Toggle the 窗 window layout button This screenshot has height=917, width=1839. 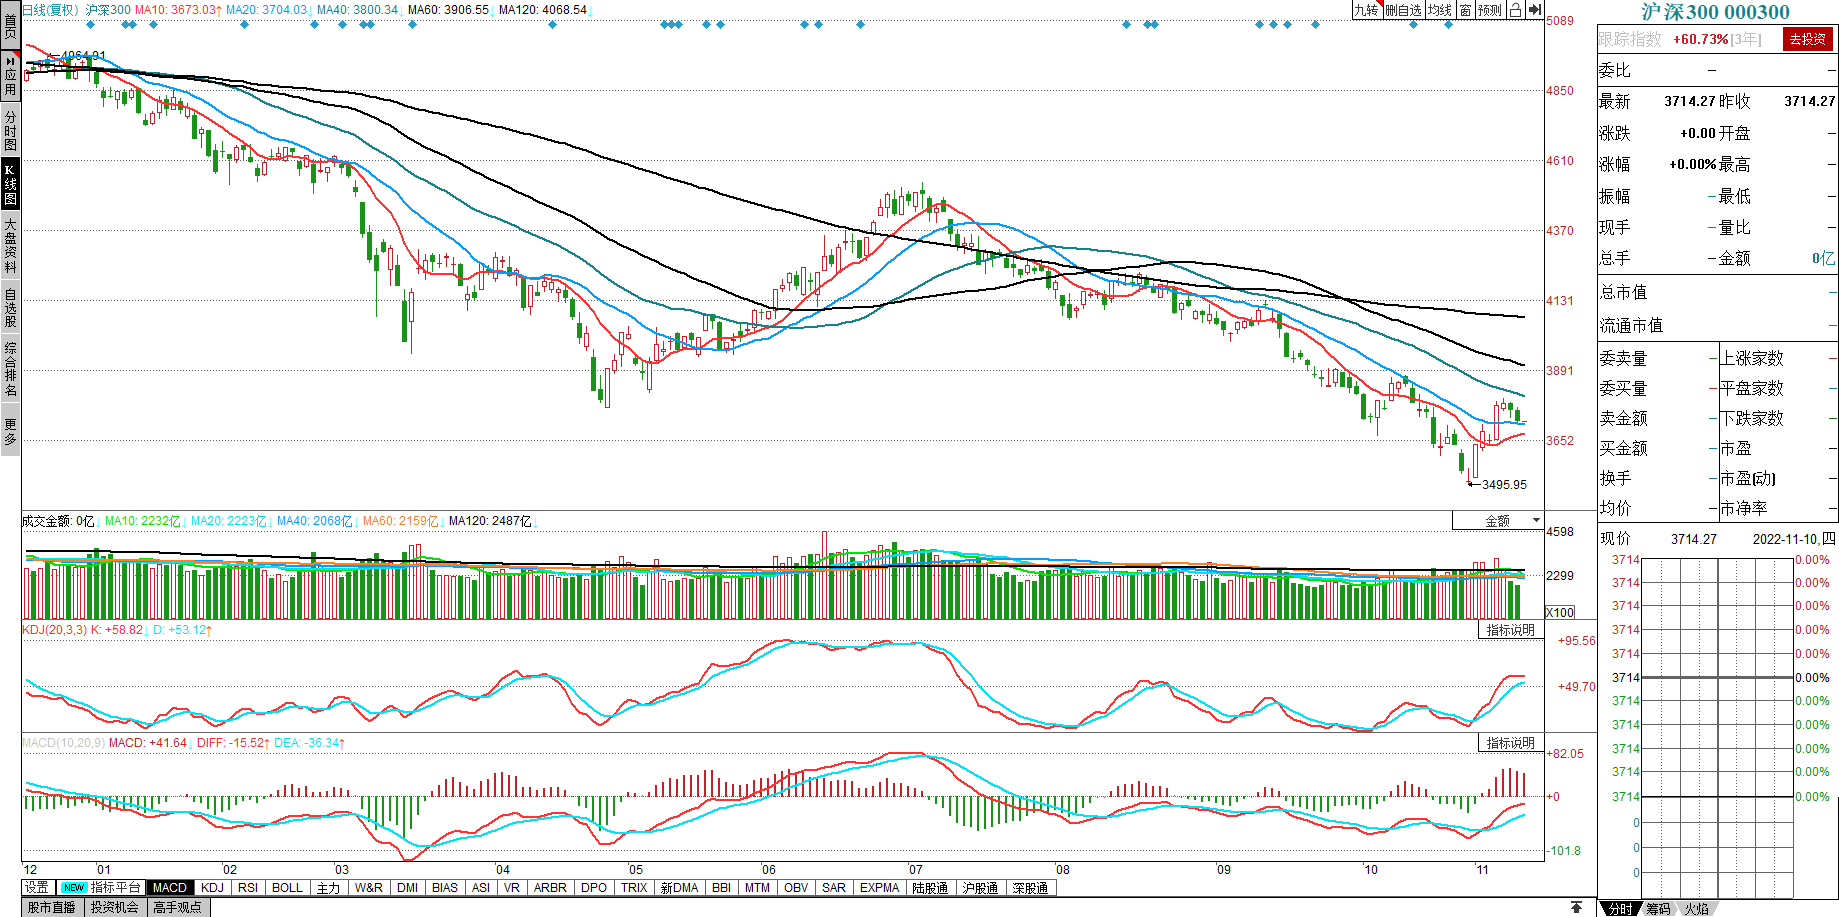tap(1465, 10)
